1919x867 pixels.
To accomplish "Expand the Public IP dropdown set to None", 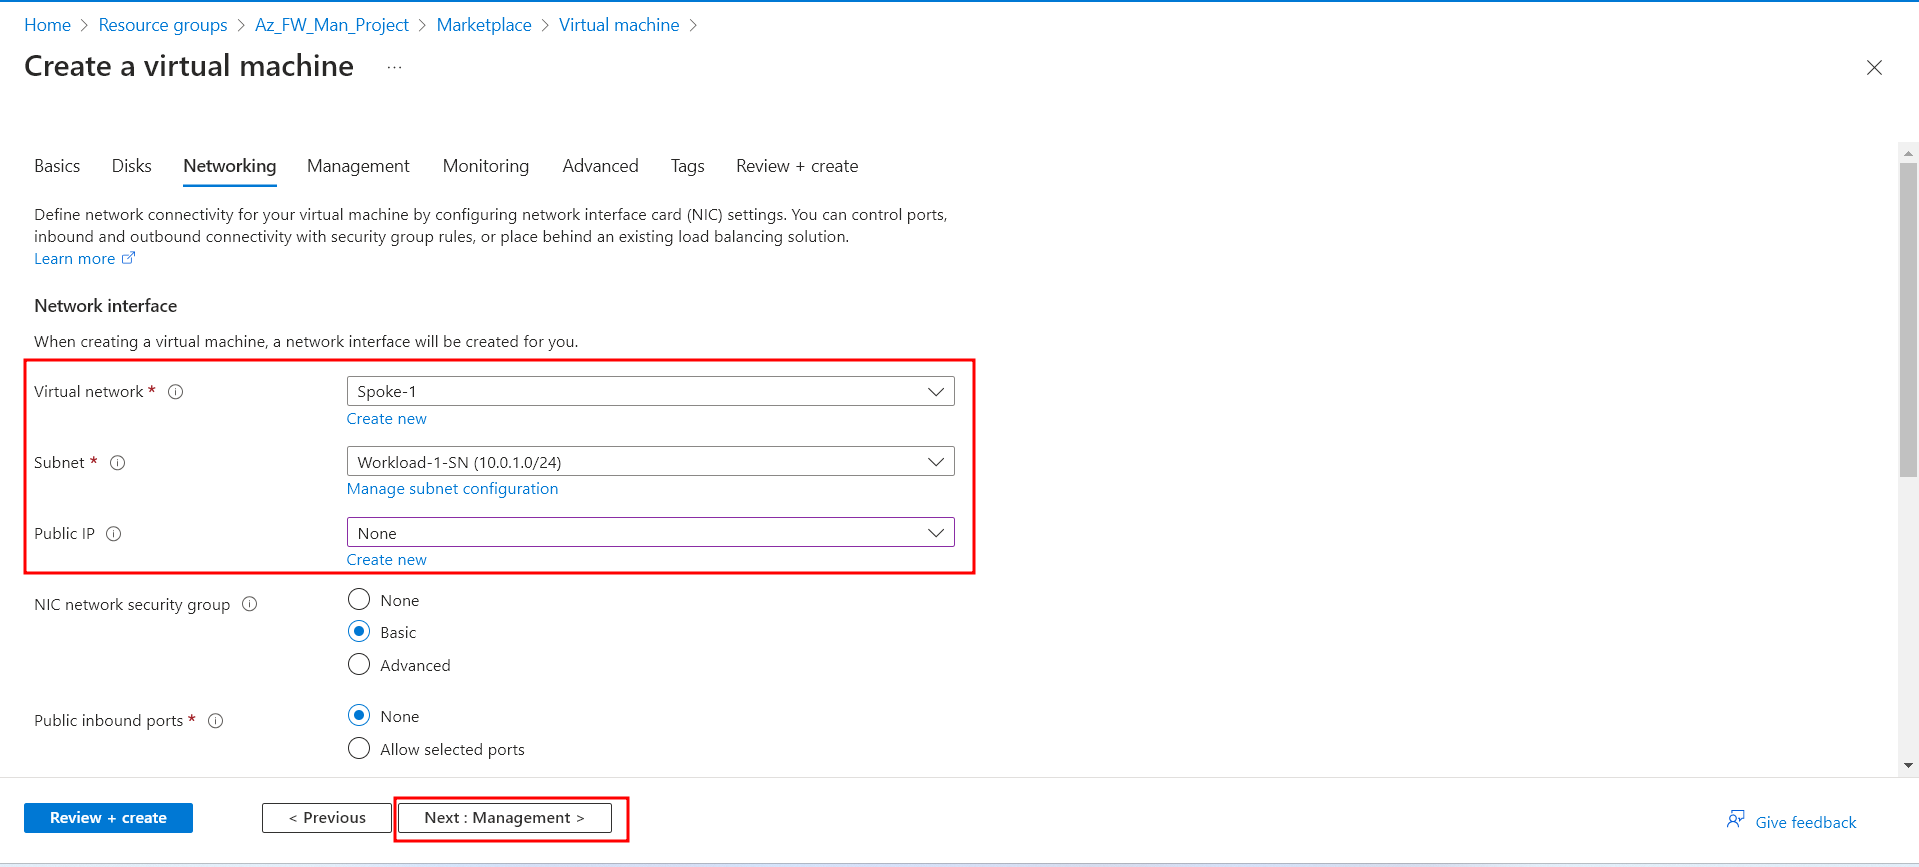I will [x=650, y=533].
